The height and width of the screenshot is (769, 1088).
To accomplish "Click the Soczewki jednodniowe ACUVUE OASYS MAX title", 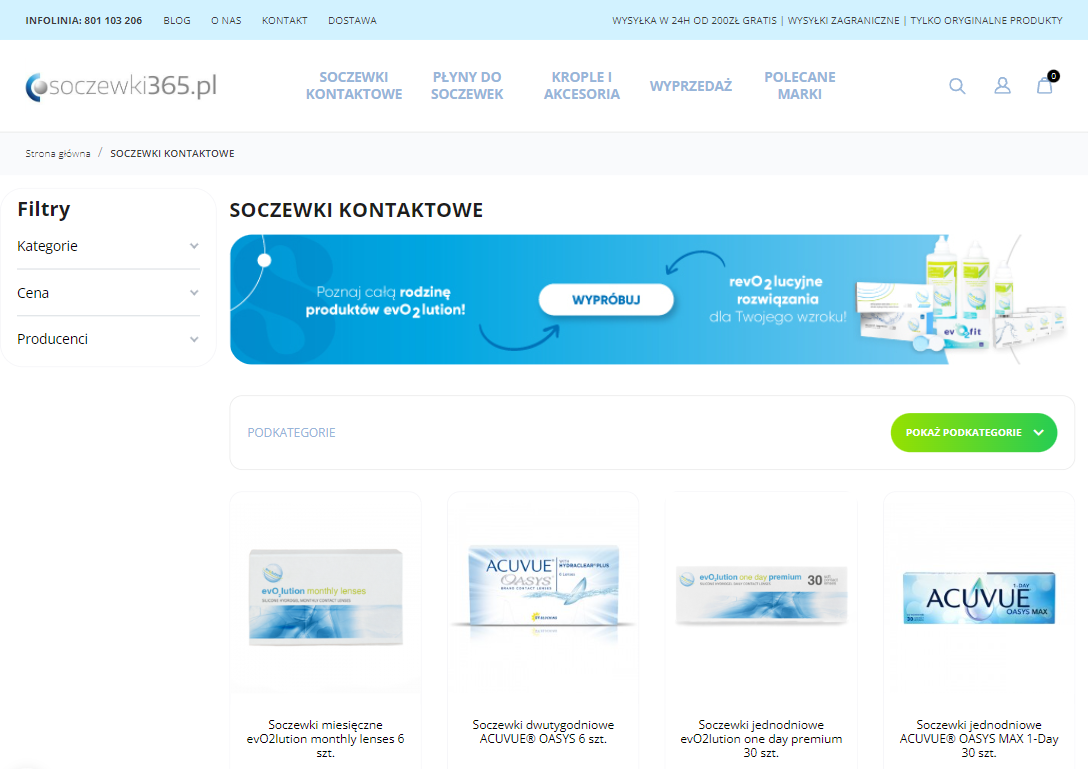I will tap(979, 738).
